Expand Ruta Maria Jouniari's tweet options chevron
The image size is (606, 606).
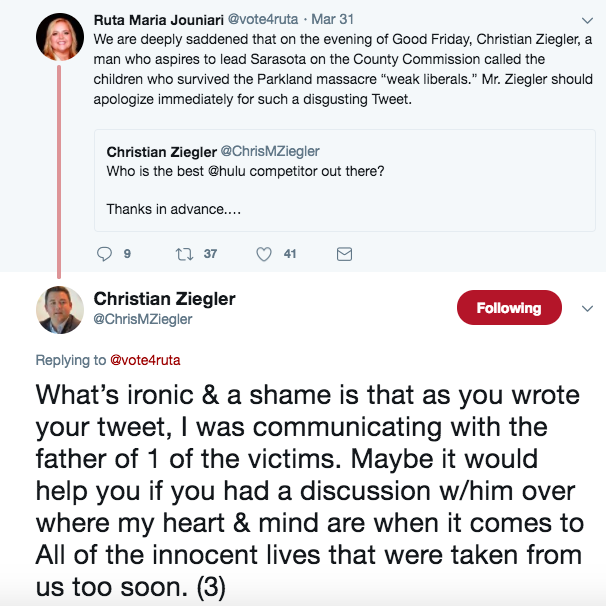[587, 19]
